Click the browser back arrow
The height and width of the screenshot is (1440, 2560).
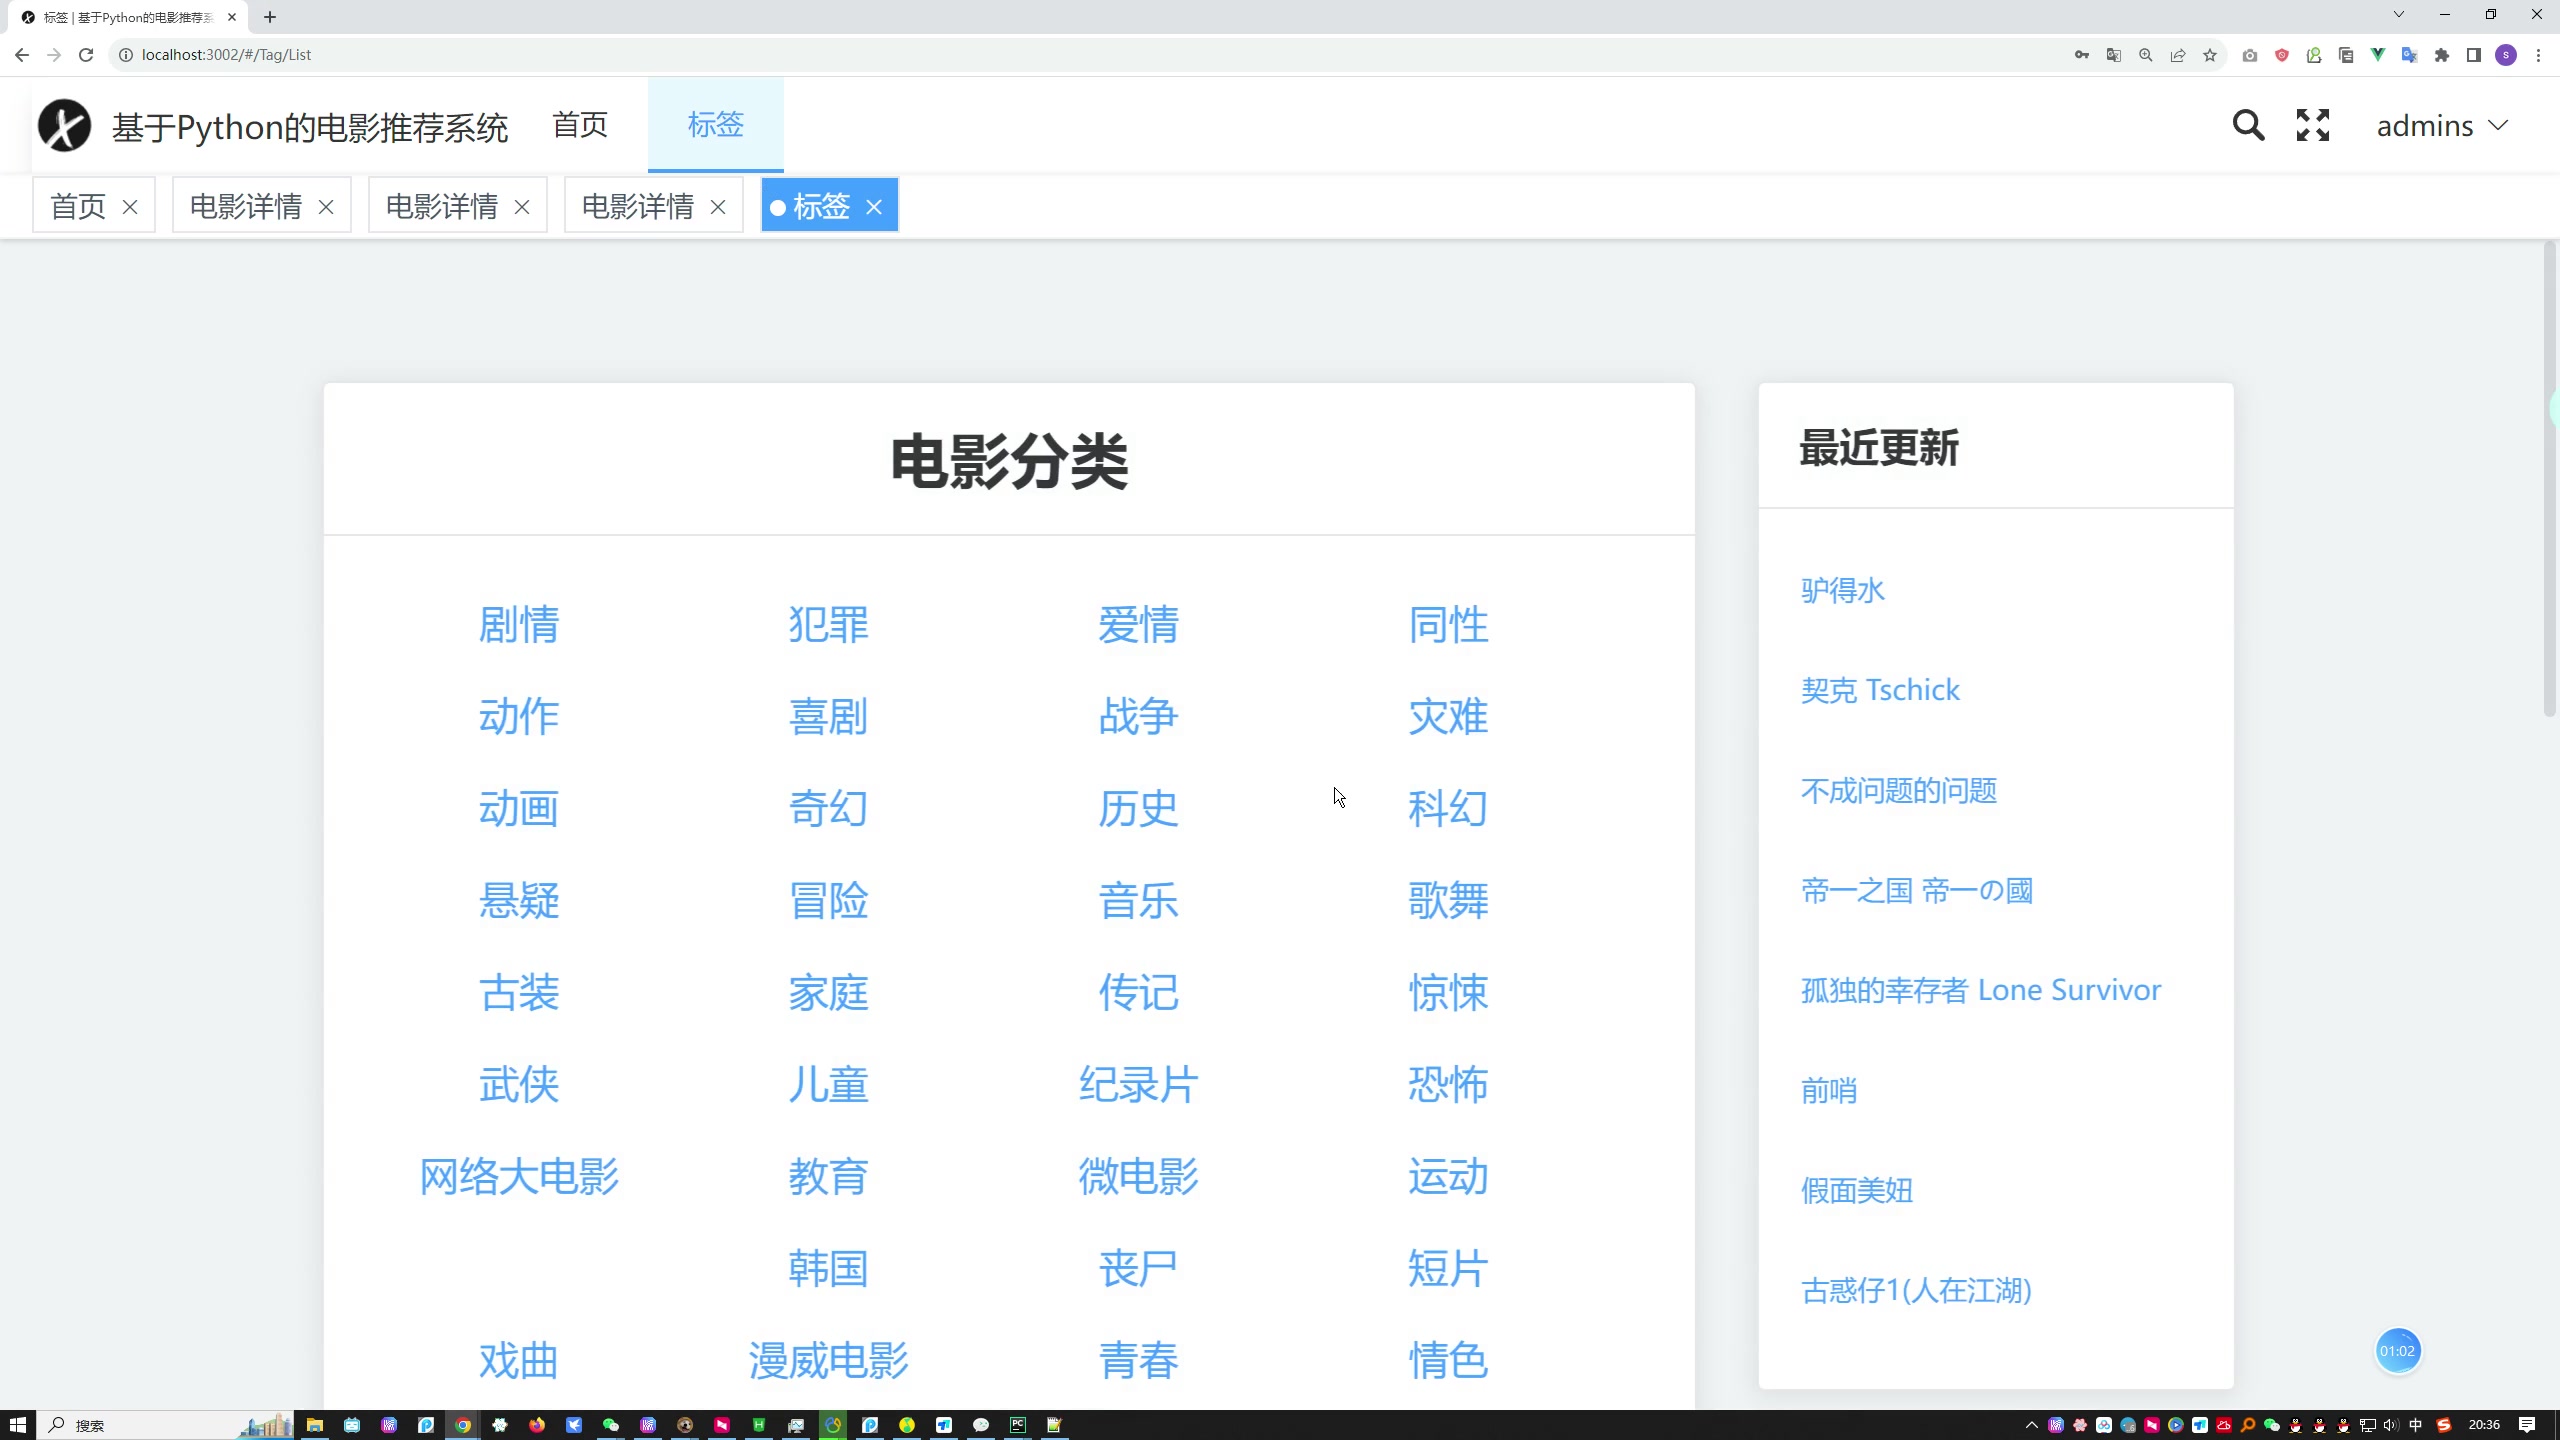(x=22, y=55)
